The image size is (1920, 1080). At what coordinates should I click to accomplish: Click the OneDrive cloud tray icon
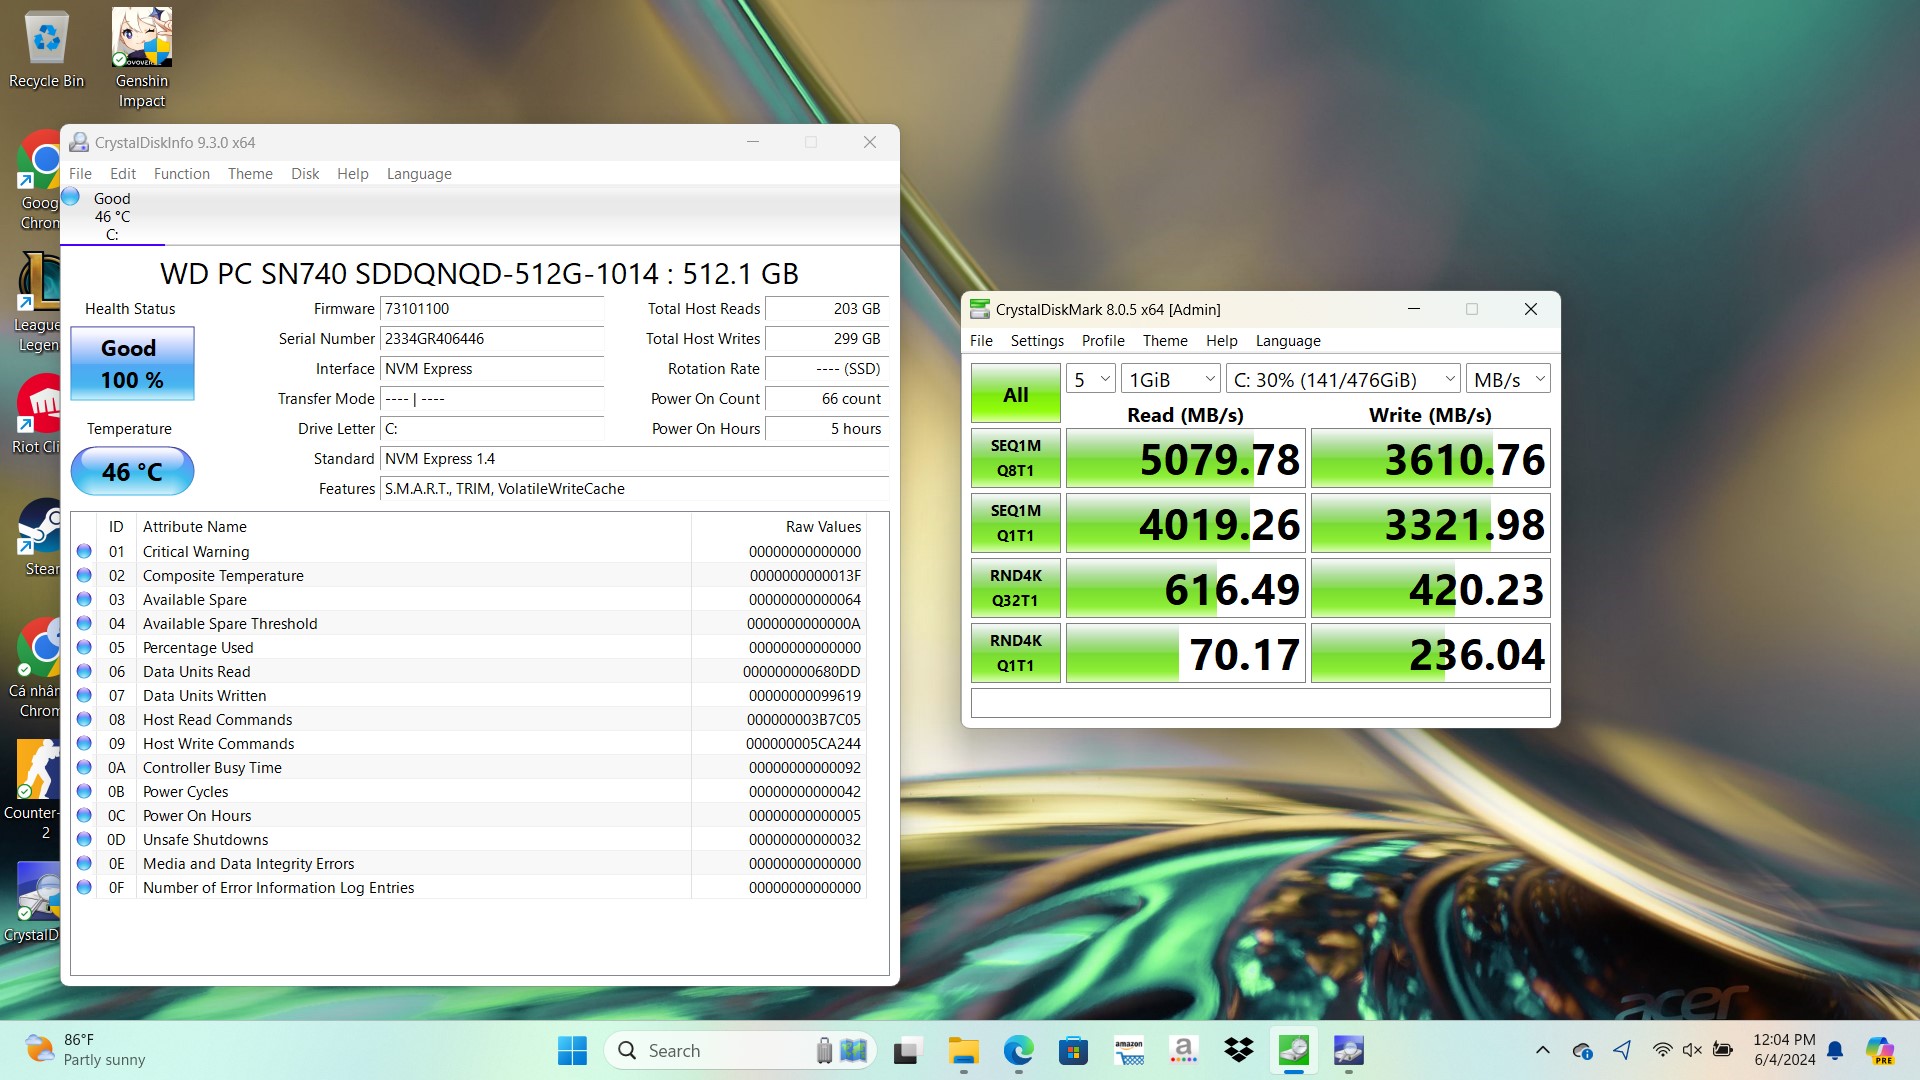[x=1582, y=1050]
